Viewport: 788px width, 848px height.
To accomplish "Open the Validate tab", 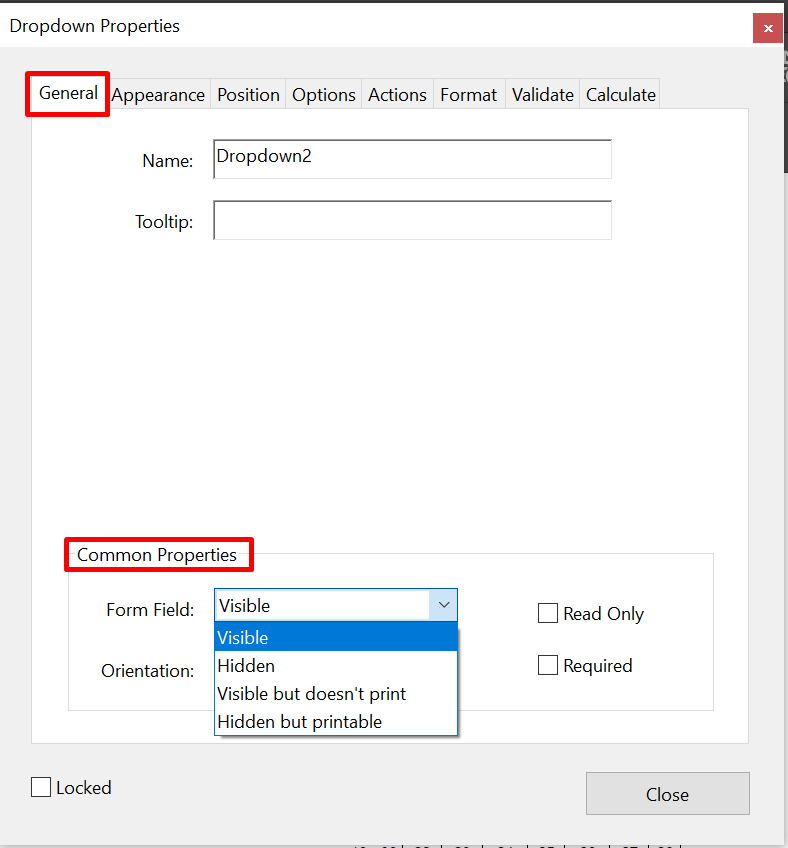I will click(x=542, y=94).
